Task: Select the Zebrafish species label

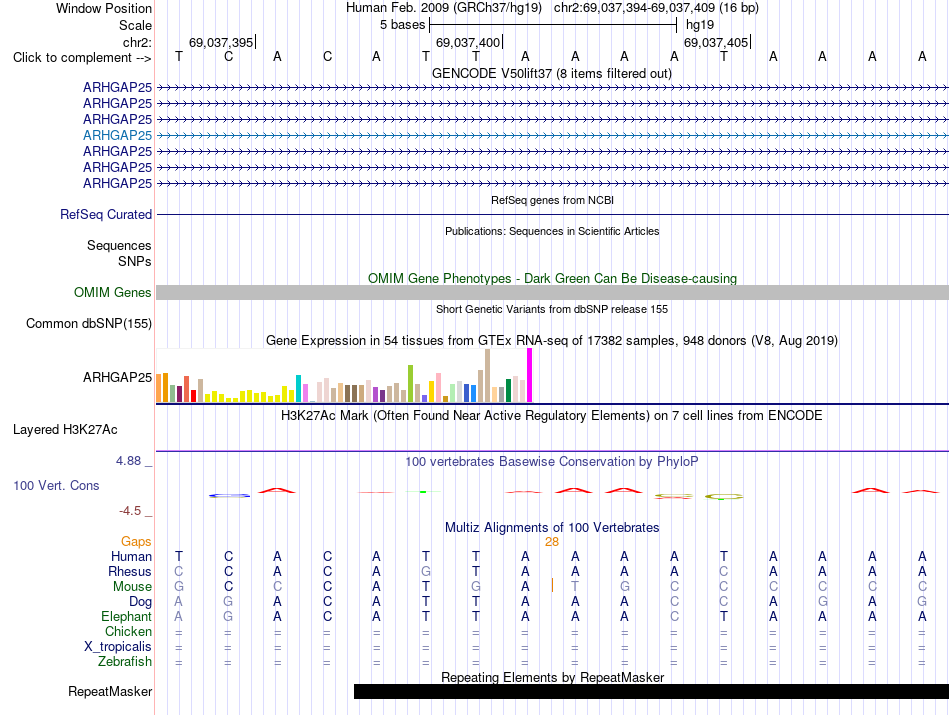Action: tap(125, 662)
